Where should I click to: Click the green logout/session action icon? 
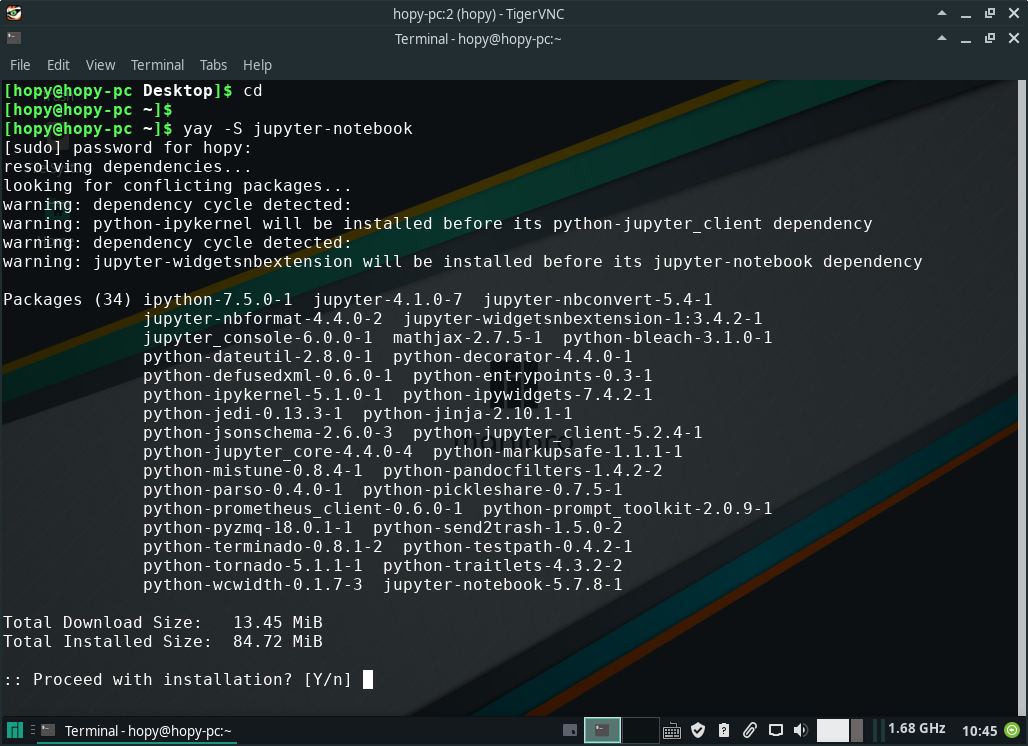pyautogui.click(x=1012, y=730)
